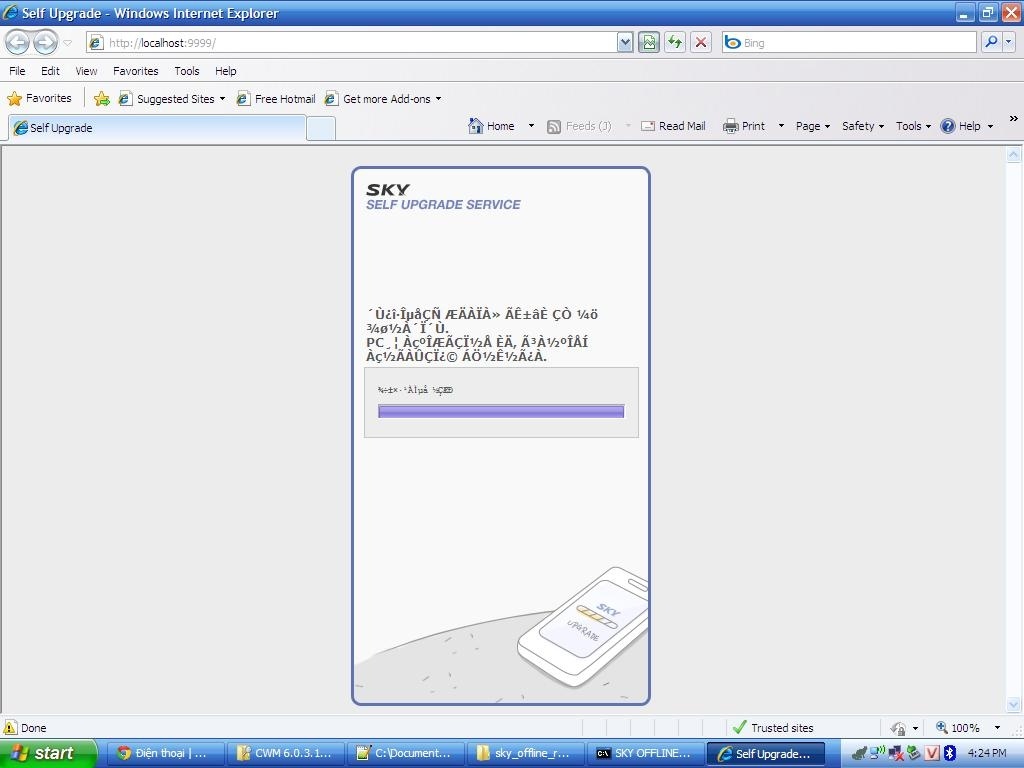Viewport: 1024px width, 768px height.
Task: Open Read Mail from toolbar
Action: tap(673, 126)
